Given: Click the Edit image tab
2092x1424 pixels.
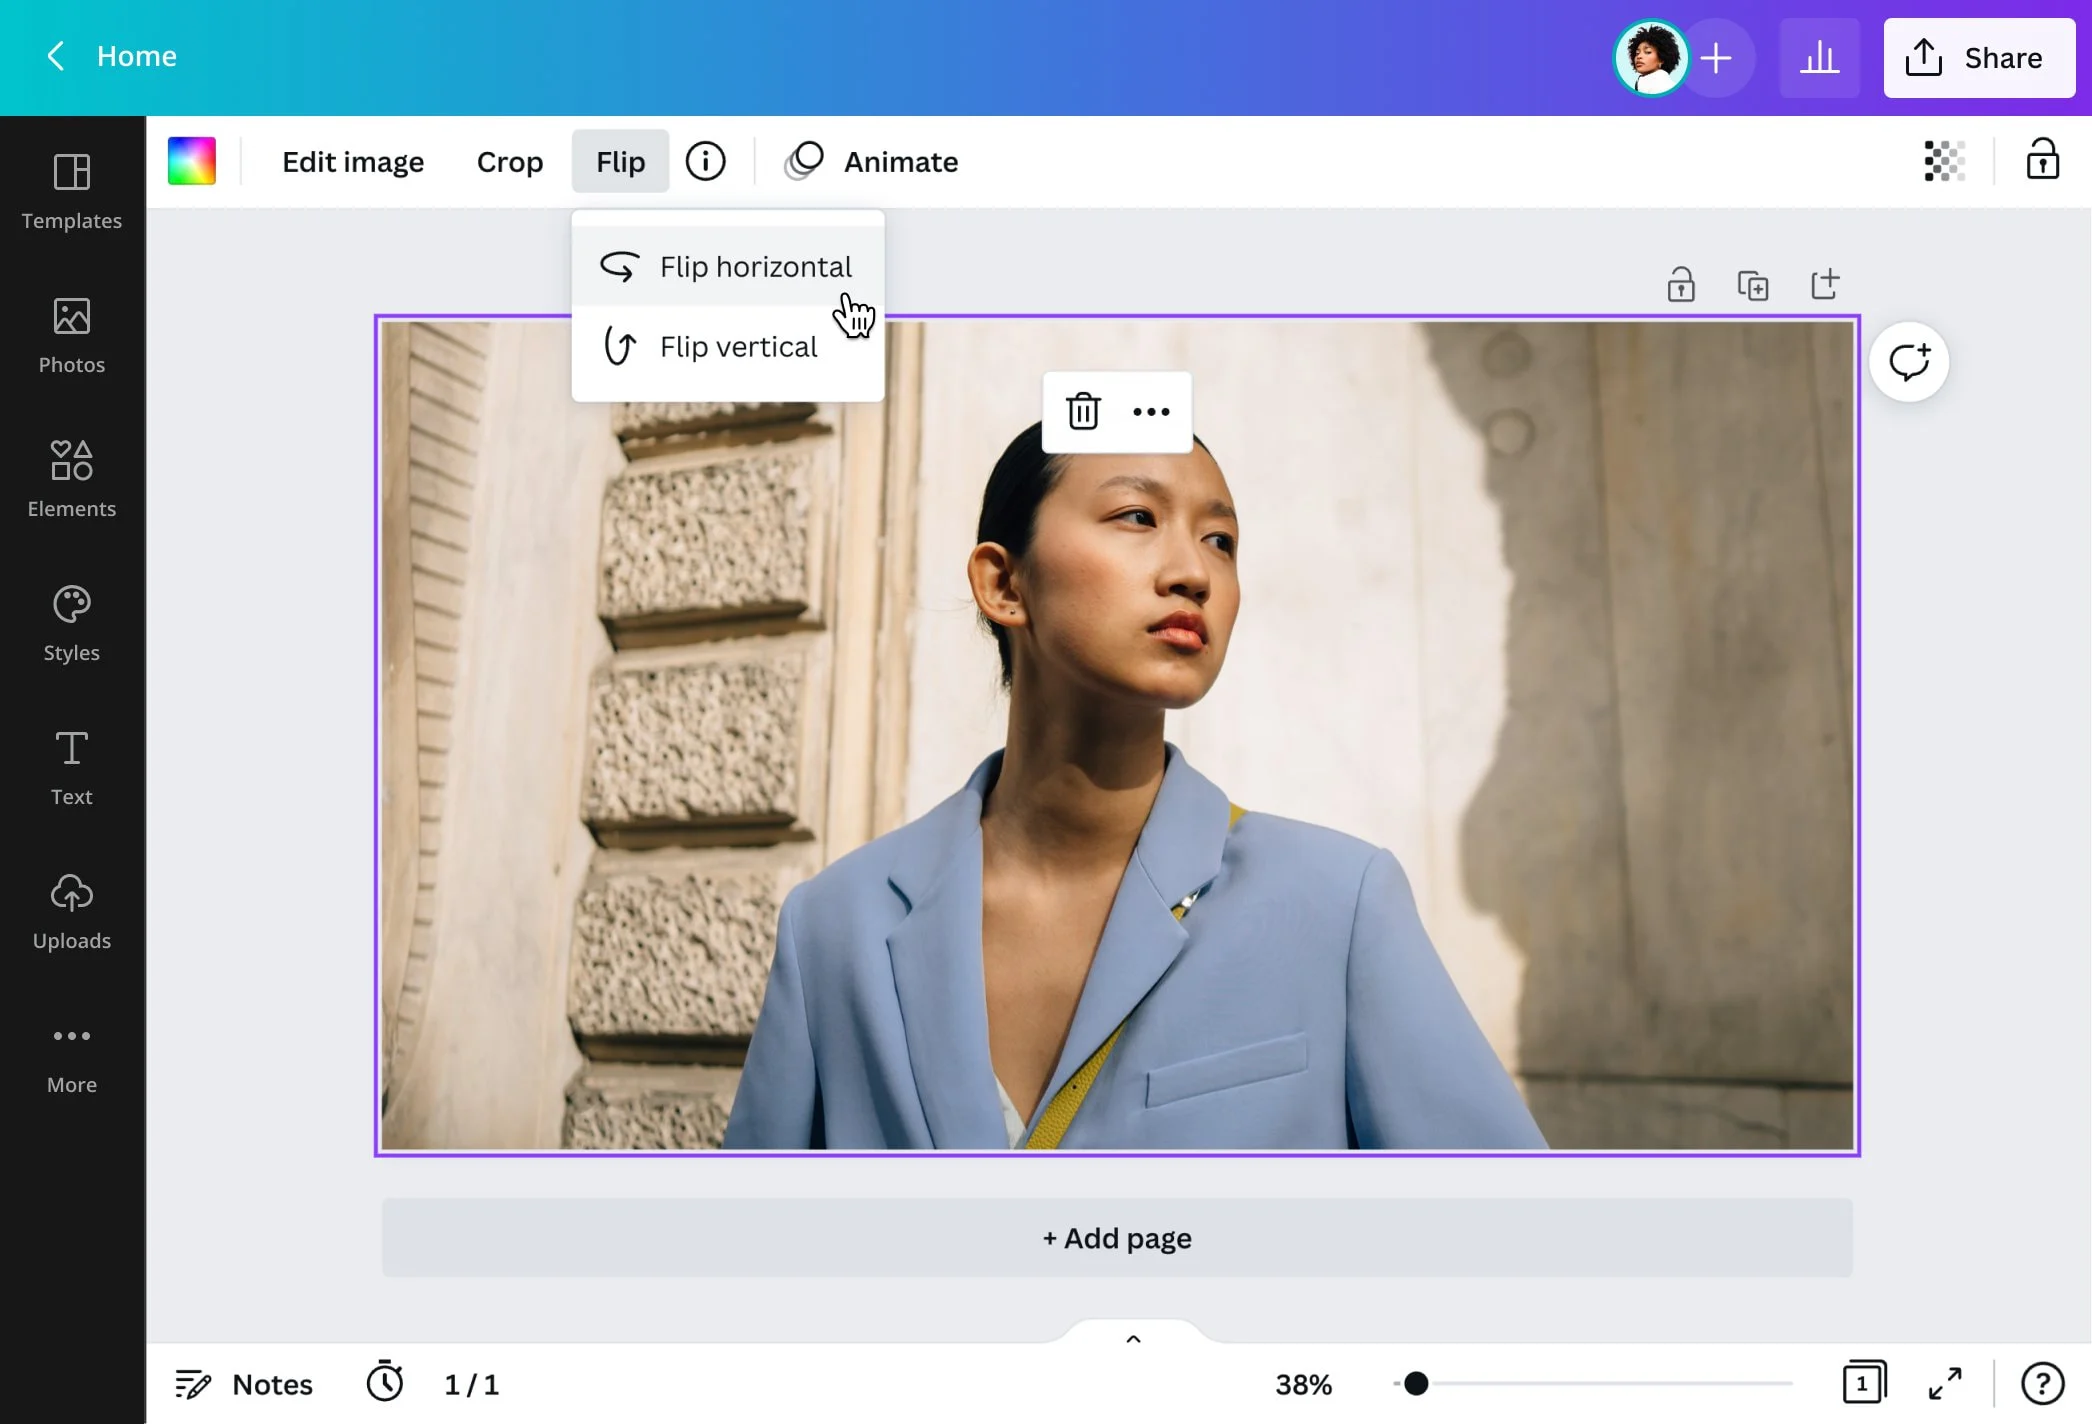Looking at the screenshot, I should 353,161.
